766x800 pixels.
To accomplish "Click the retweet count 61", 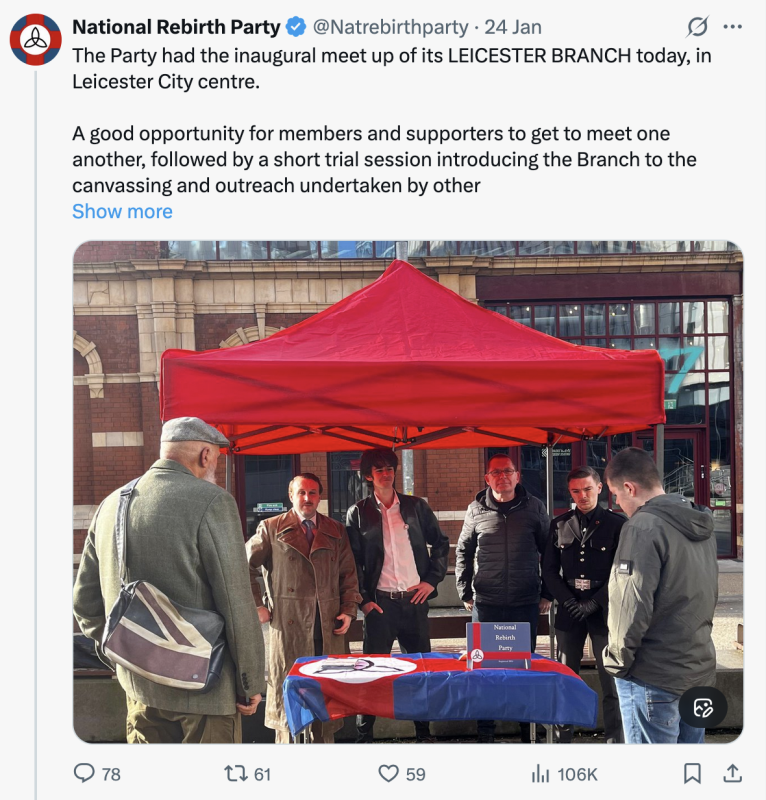I will click(x=262, y=774).
